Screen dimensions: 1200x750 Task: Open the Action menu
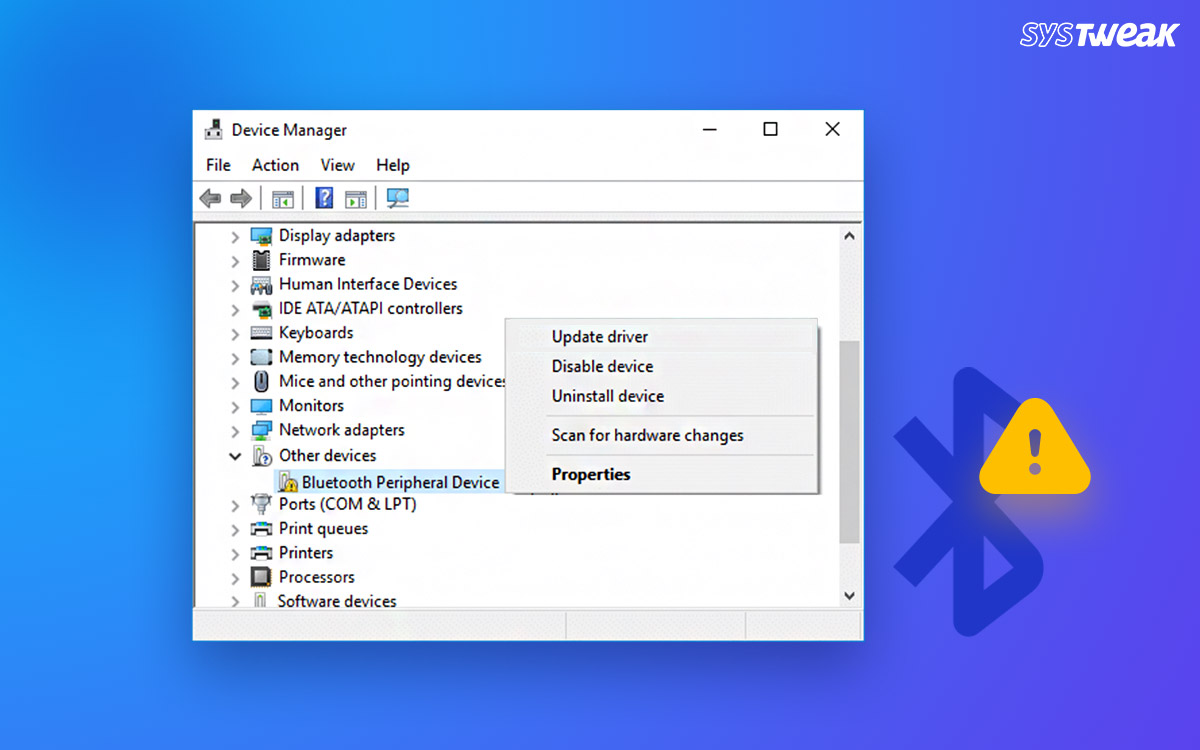click(x=275, y=165)
